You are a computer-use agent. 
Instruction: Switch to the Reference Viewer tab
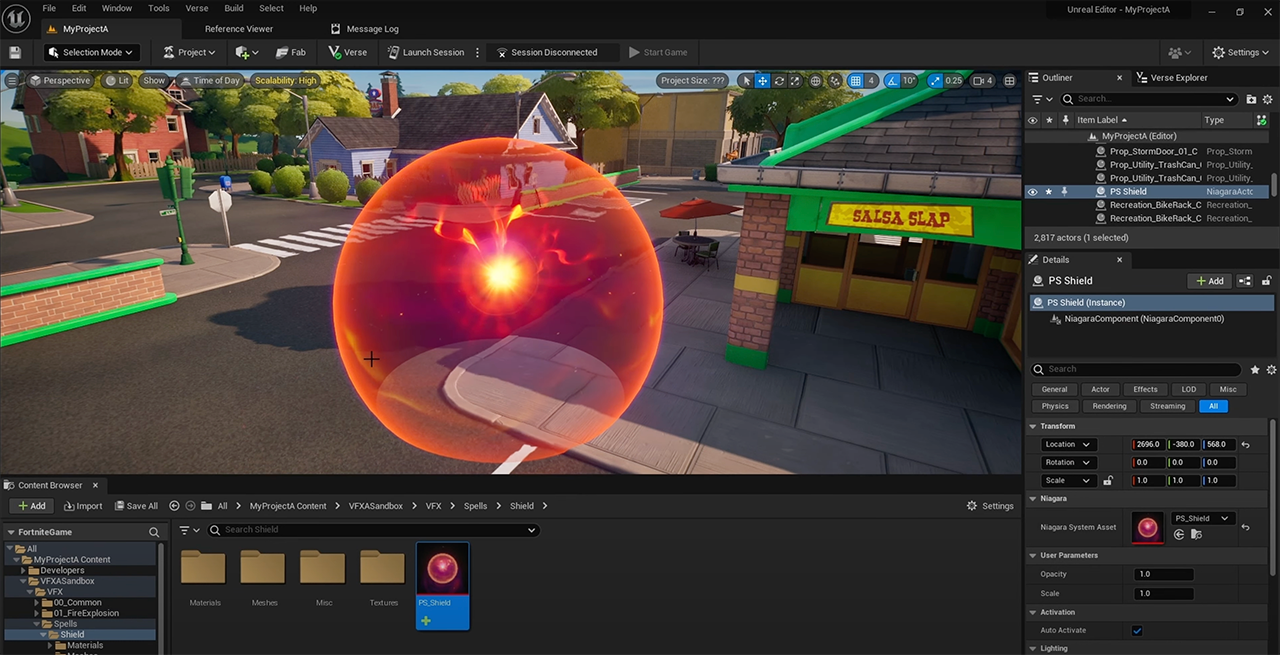(239, 29)
